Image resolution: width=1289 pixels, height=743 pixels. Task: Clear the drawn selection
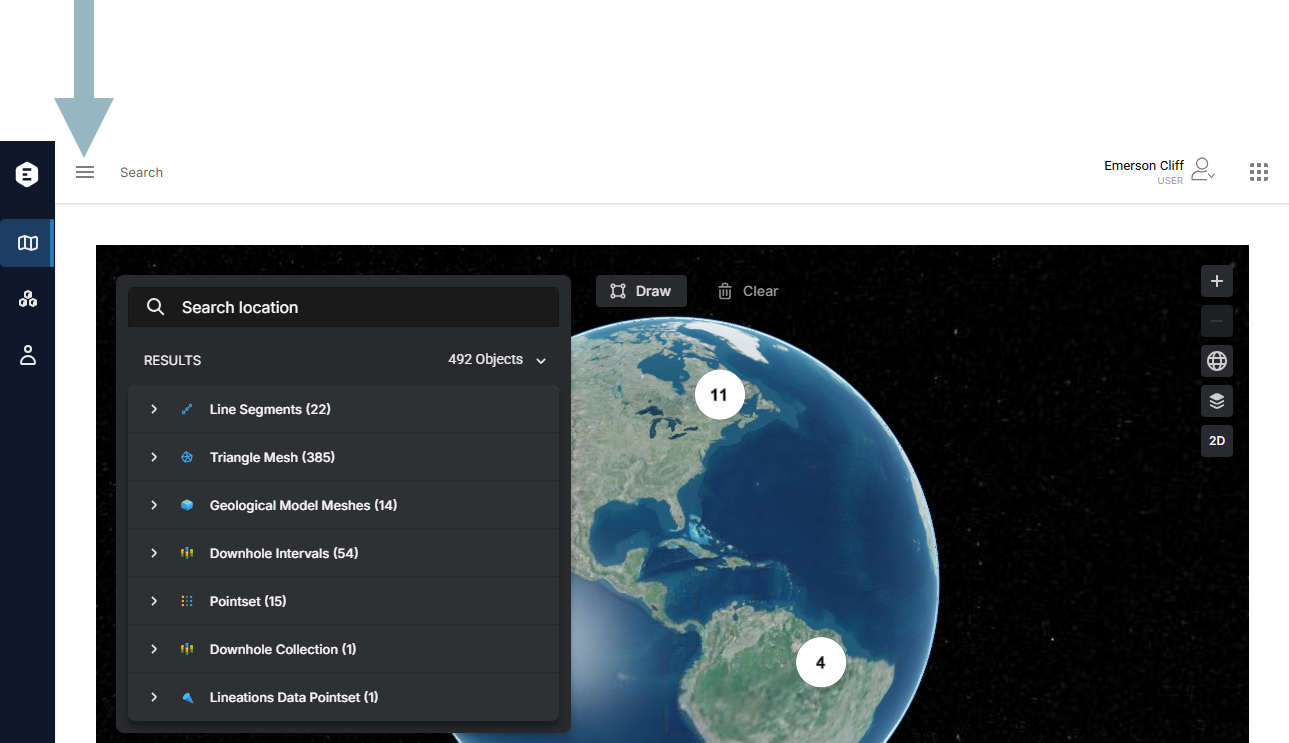(x=748, y=291)
